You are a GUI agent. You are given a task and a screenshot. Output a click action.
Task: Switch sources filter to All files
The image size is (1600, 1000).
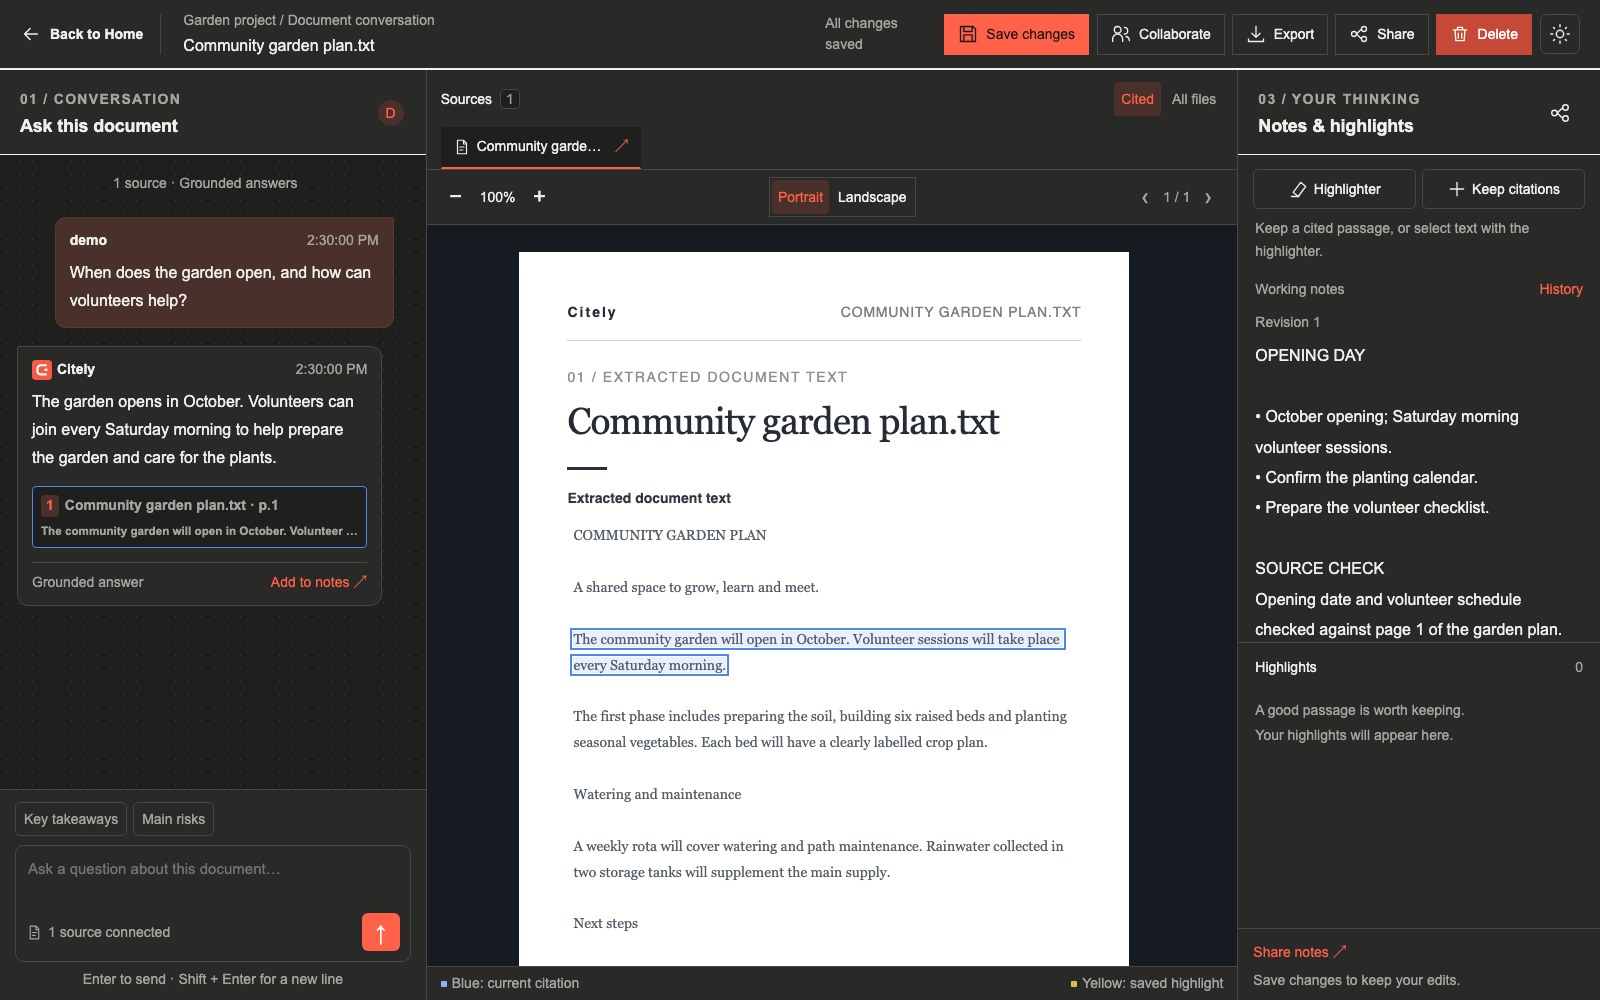[x=1194, y=99]
